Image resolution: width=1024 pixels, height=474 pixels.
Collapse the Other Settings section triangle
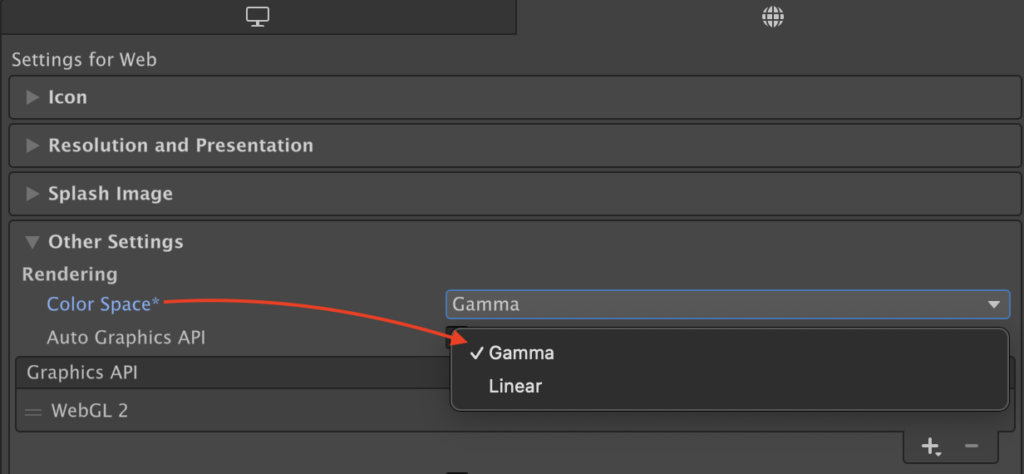click(x=32, y=242)
